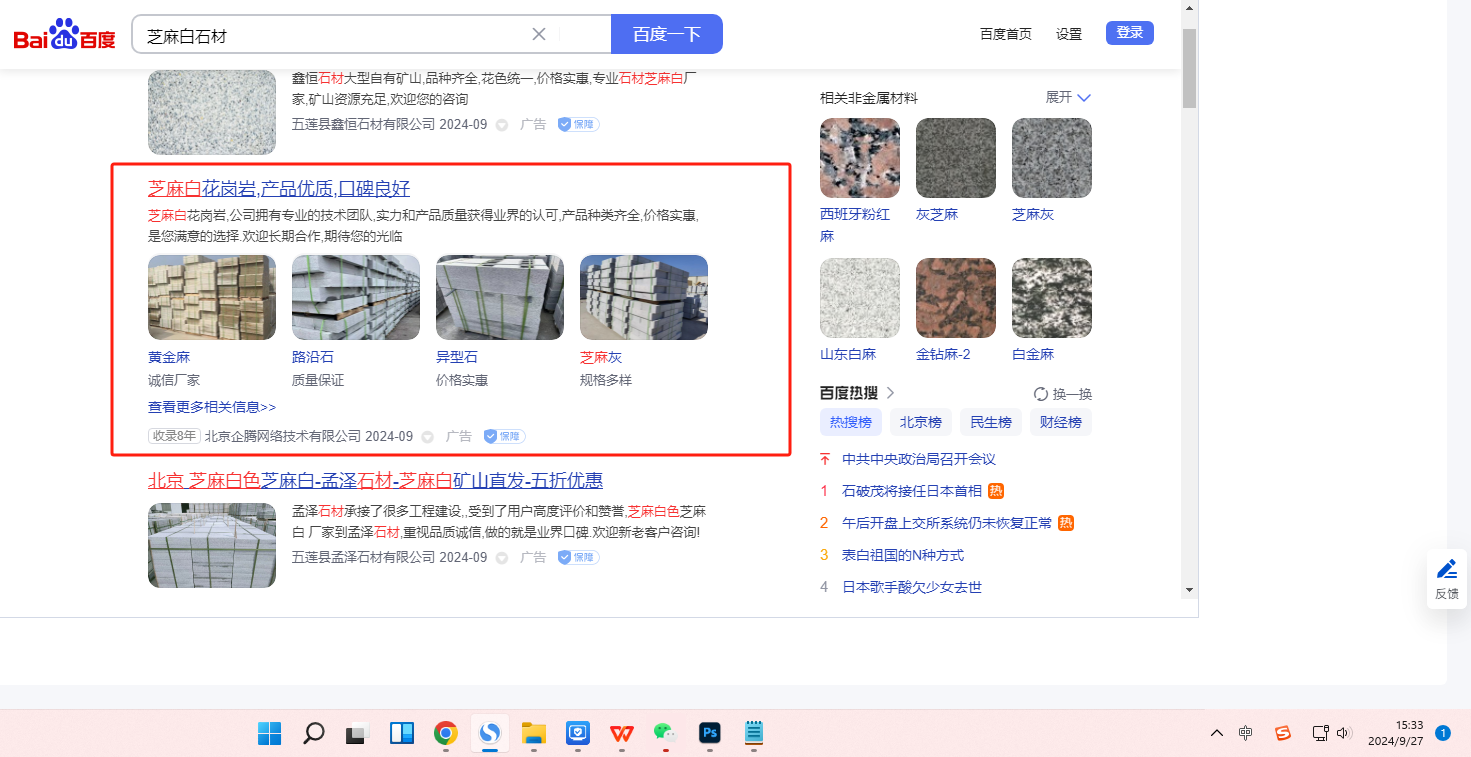Click the 换一换 refresh icon
Screen dimensions: 1471x757
pyautogui.click(x=1040, y=394)
